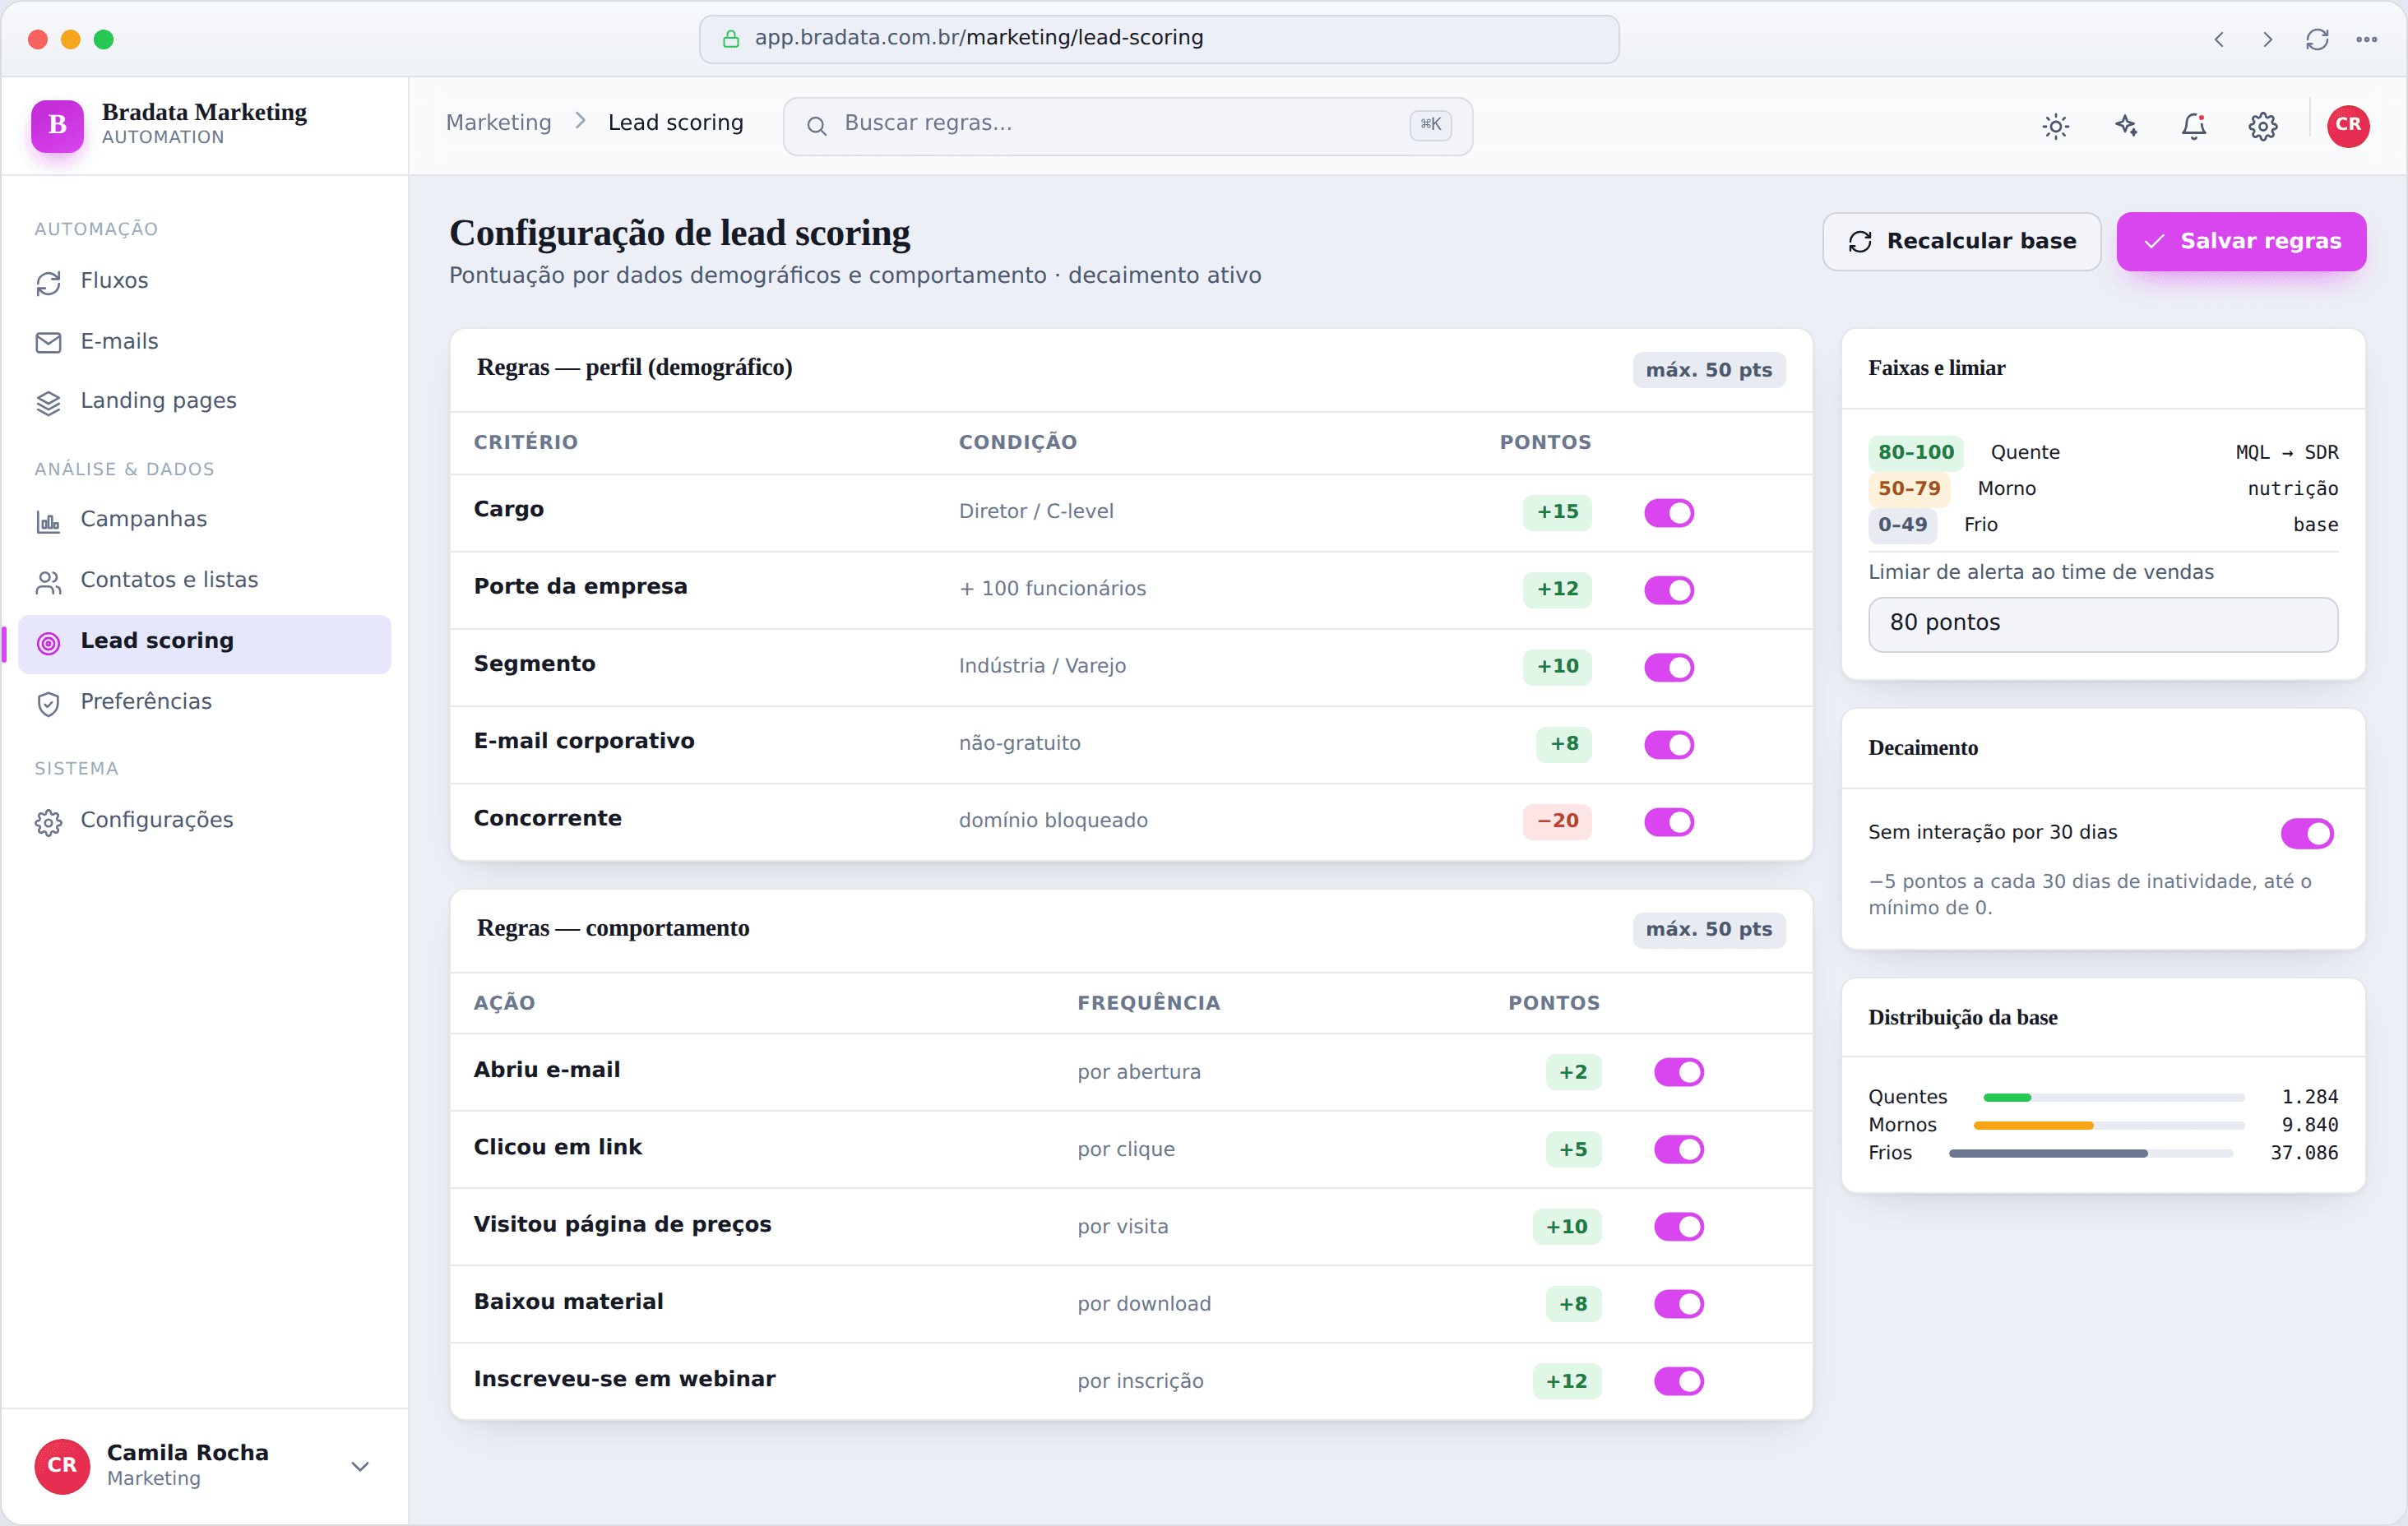This screenshot has width=2408, height=1526.
Task: Click the browser forward arrow
Action: pyautogui.click(x=2268, y=39)
